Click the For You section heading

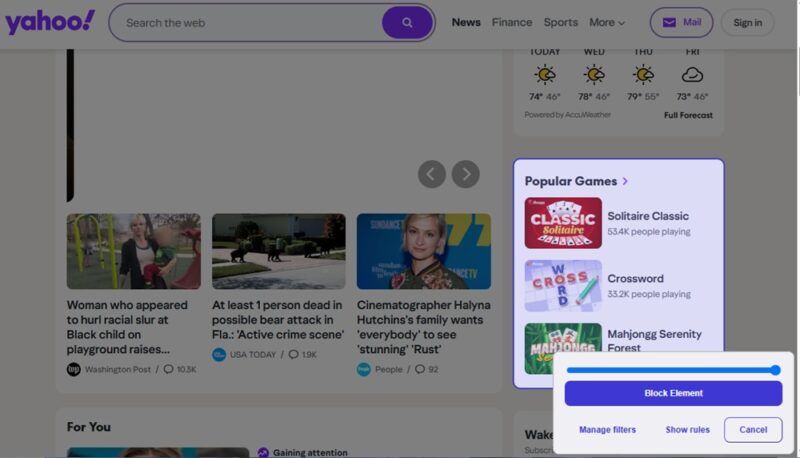pyautogui.click(x=89, y=427)
